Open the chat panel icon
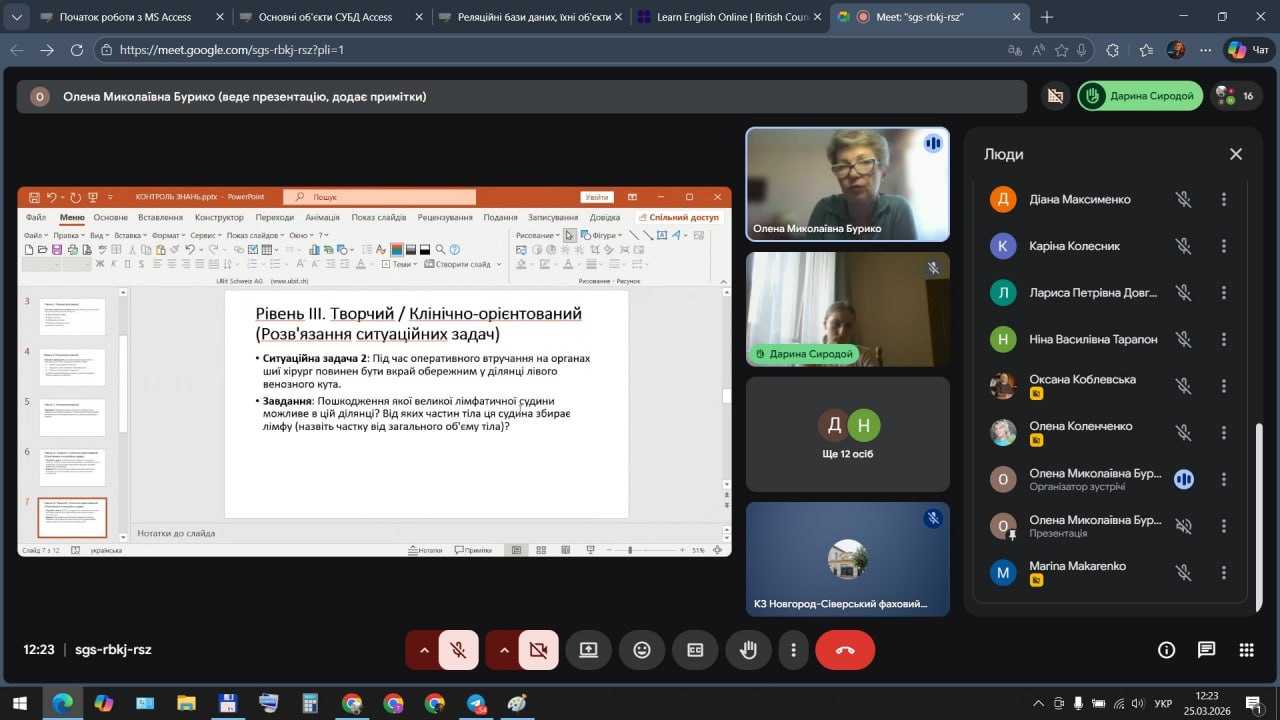 coord(1206,650)
